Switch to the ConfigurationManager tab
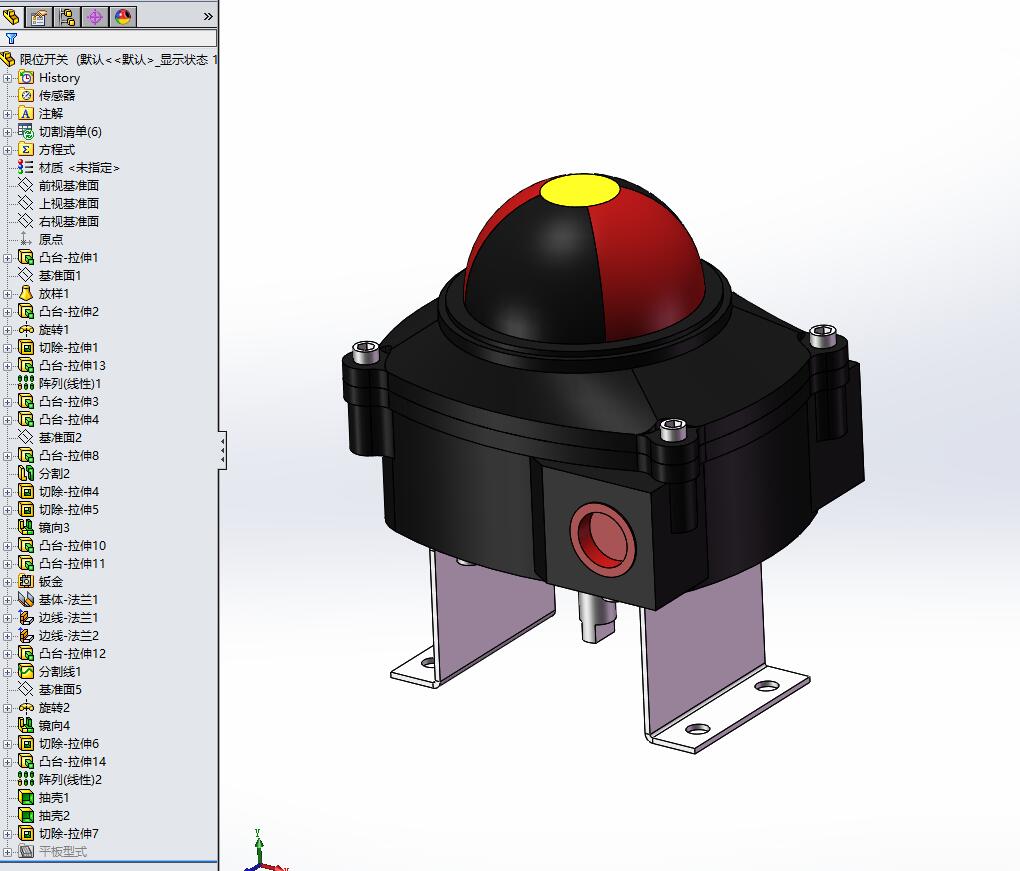Image resolution: width=1020 pixels, height=871 pixels. point(67,17)
